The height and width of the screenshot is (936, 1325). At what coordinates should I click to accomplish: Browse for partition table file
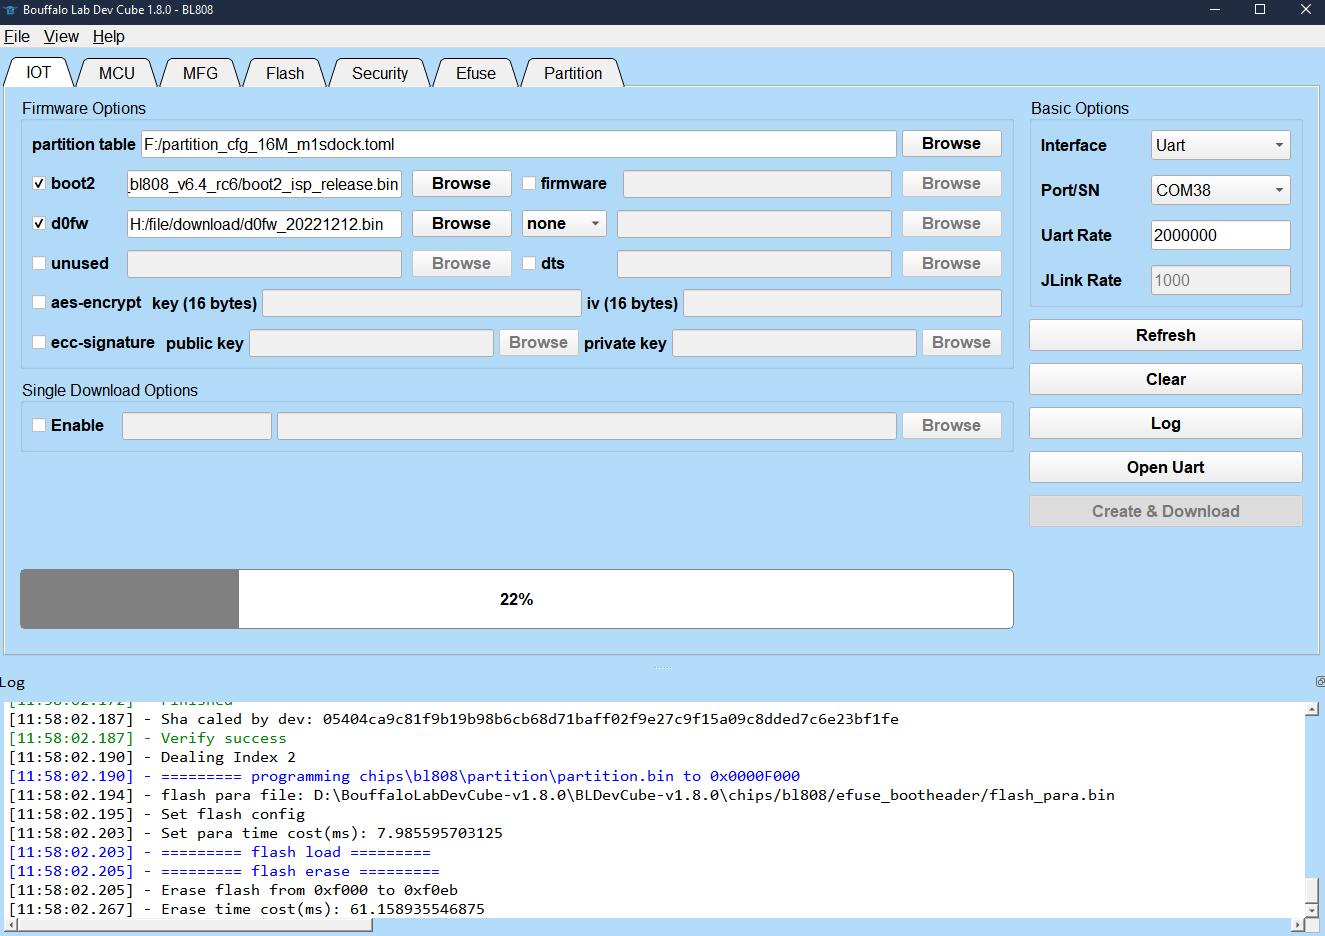click(951, 144)
